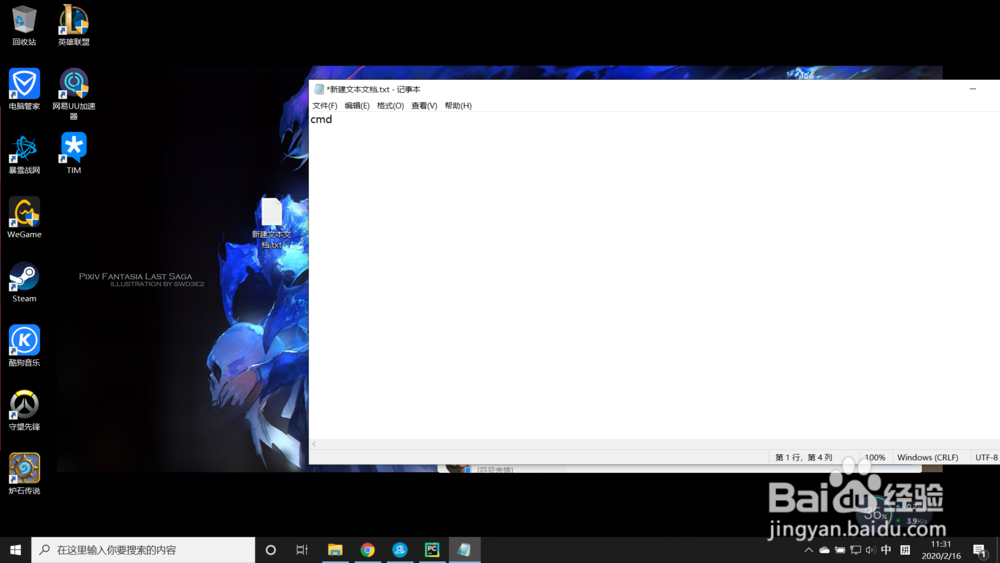Click the Notepad title bar icon
Image resolution: width=1000 pixels, height=563 pixels.
point(319,89)
